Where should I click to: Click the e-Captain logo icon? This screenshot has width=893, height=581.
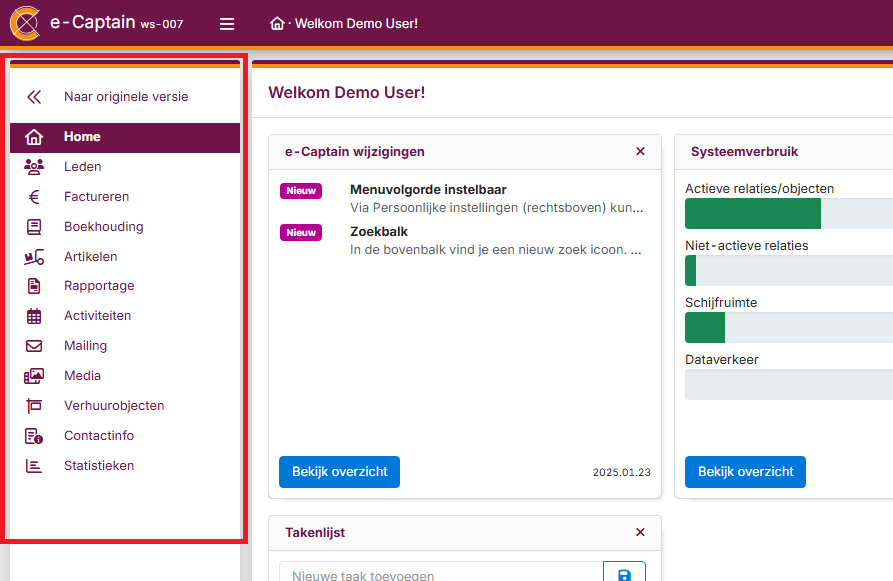click(25, 23)
